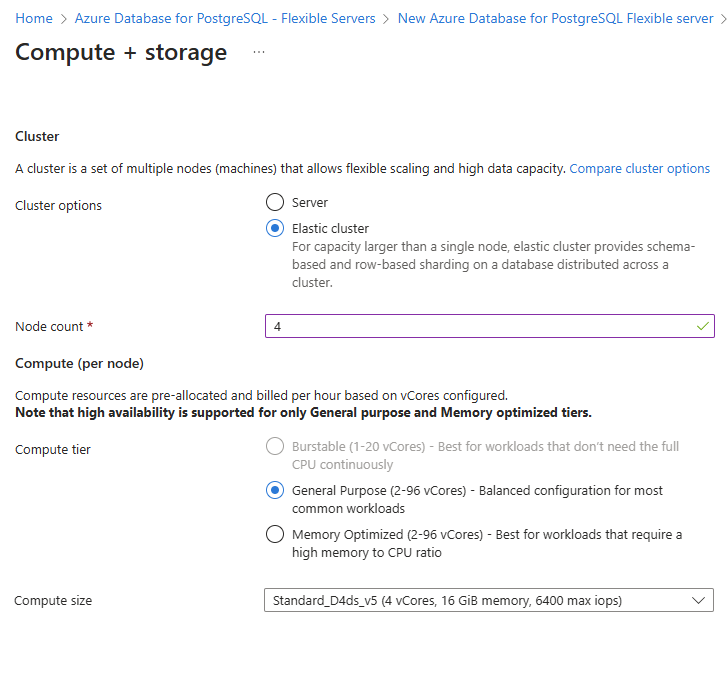
Task: Open the ellipsis menu beside Compute + storage
Action: tap(259, 52)
